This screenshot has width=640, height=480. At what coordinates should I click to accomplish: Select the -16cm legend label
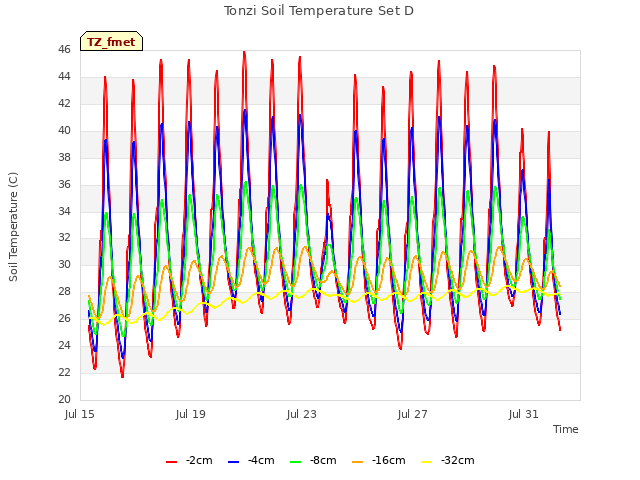tap(389, 461)
